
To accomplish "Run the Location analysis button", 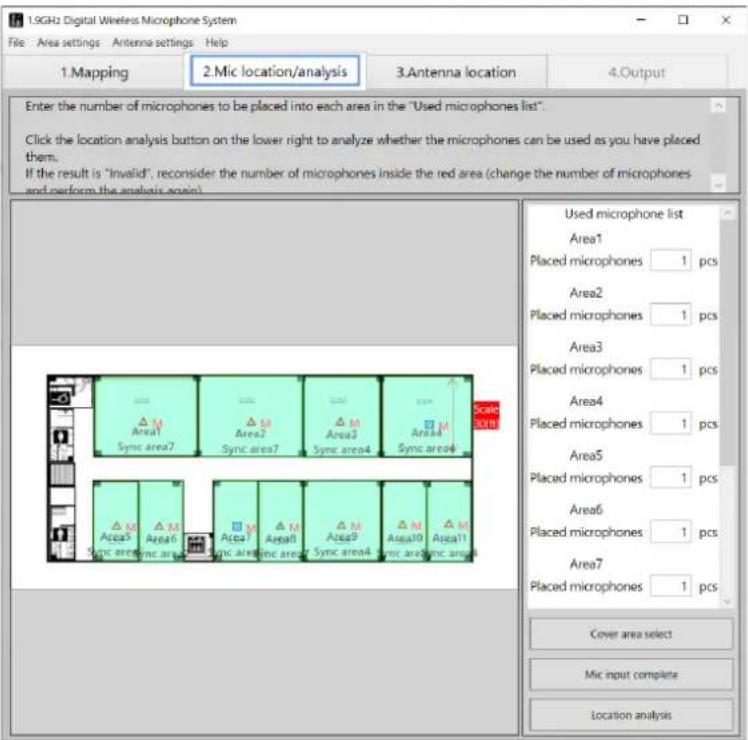I will [631, 715].
